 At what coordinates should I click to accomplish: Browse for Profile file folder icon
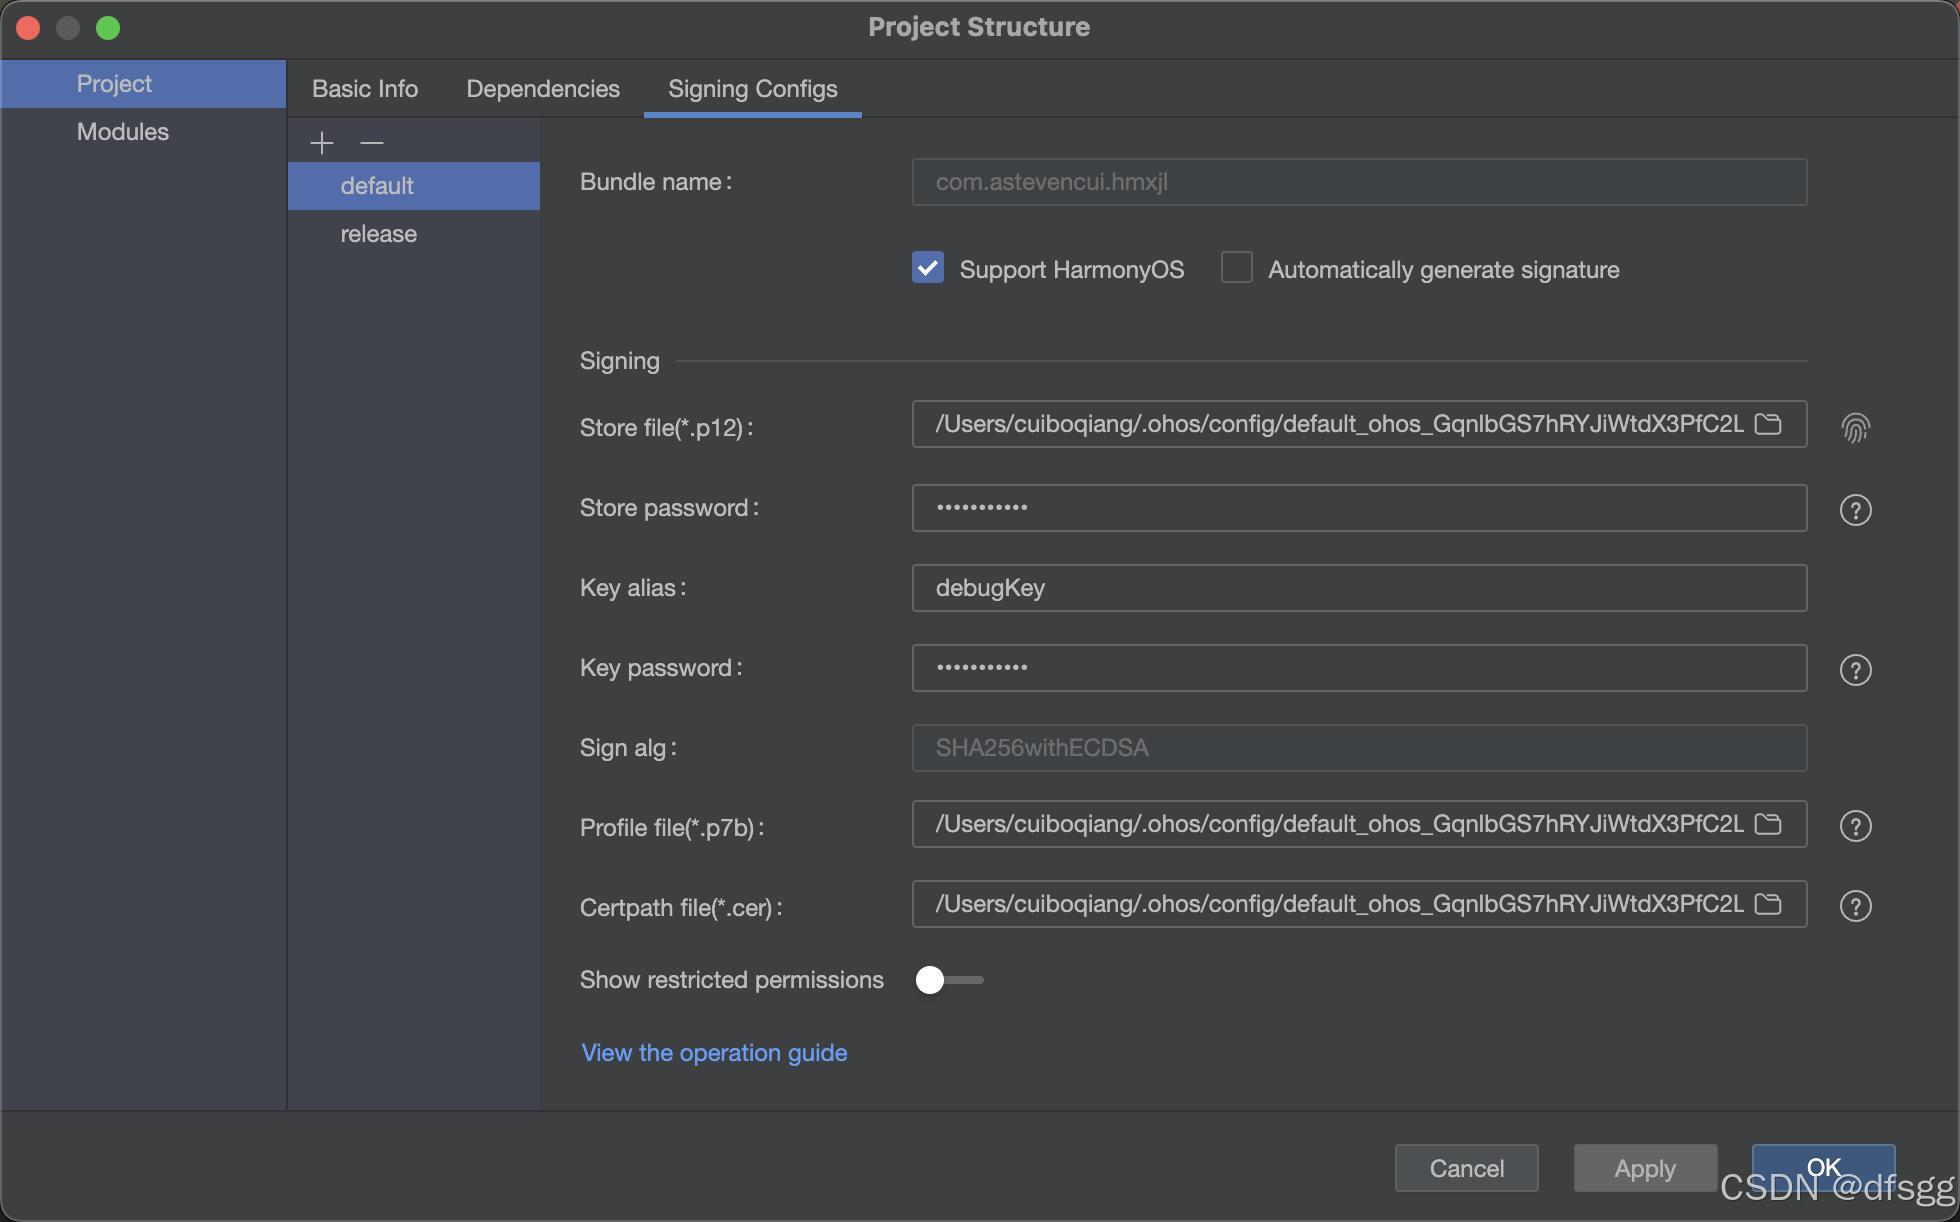click(x=1768, y=824)
